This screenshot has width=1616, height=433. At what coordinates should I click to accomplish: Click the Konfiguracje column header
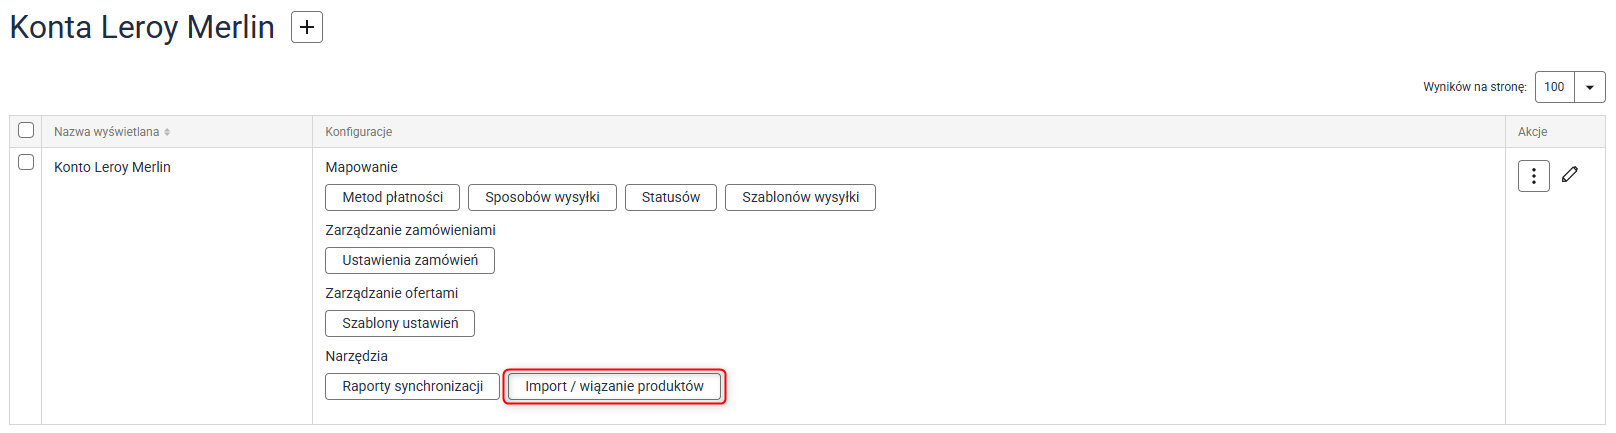[x=358, y=132]
